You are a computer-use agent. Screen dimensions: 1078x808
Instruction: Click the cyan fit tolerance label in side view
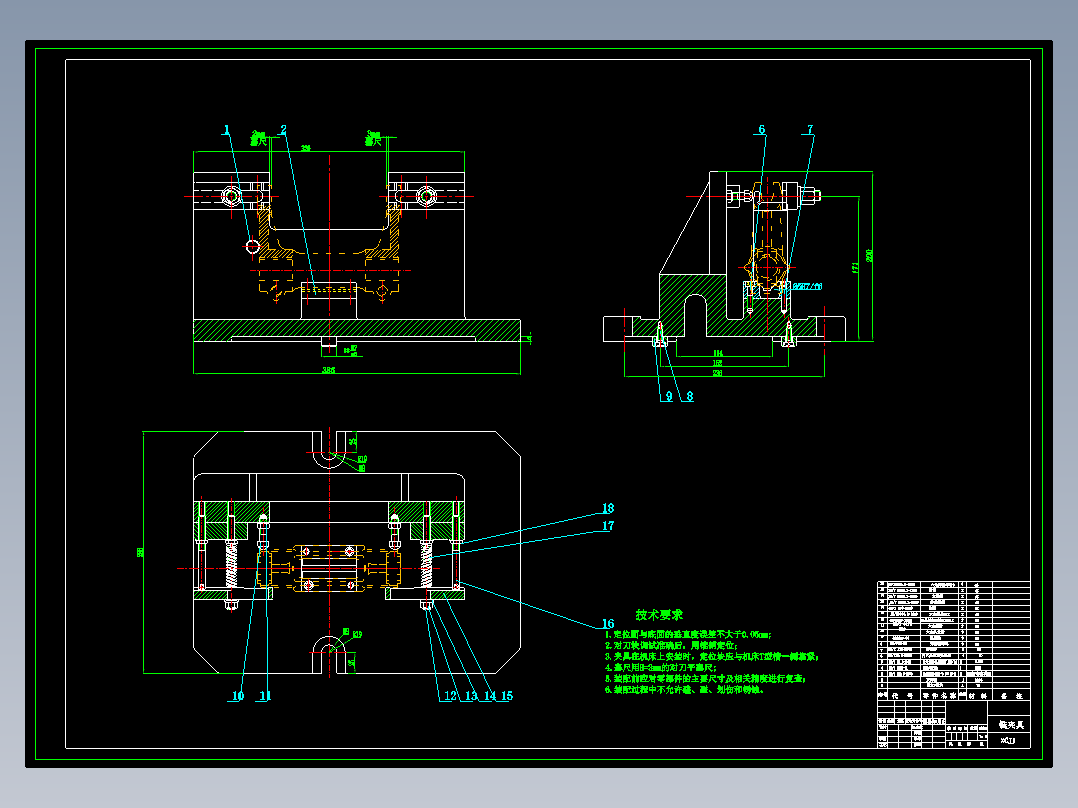pyautogui.click(x=807, y=286)
